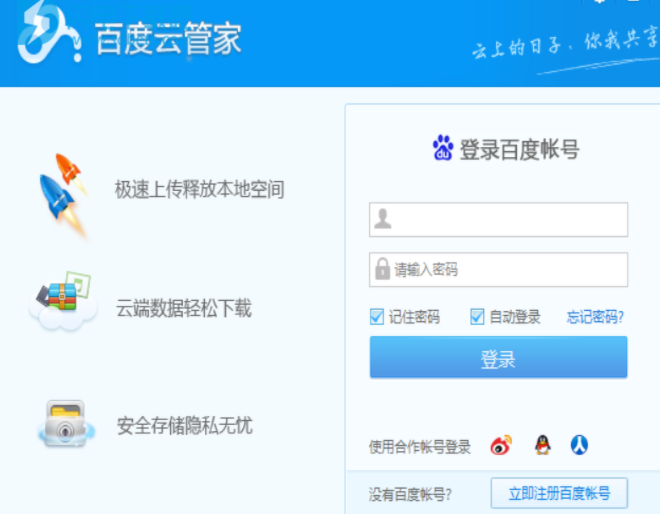Click the Baidu paw logo beside 登录百度帐号

pyautogui.click(x=443, y=148)
